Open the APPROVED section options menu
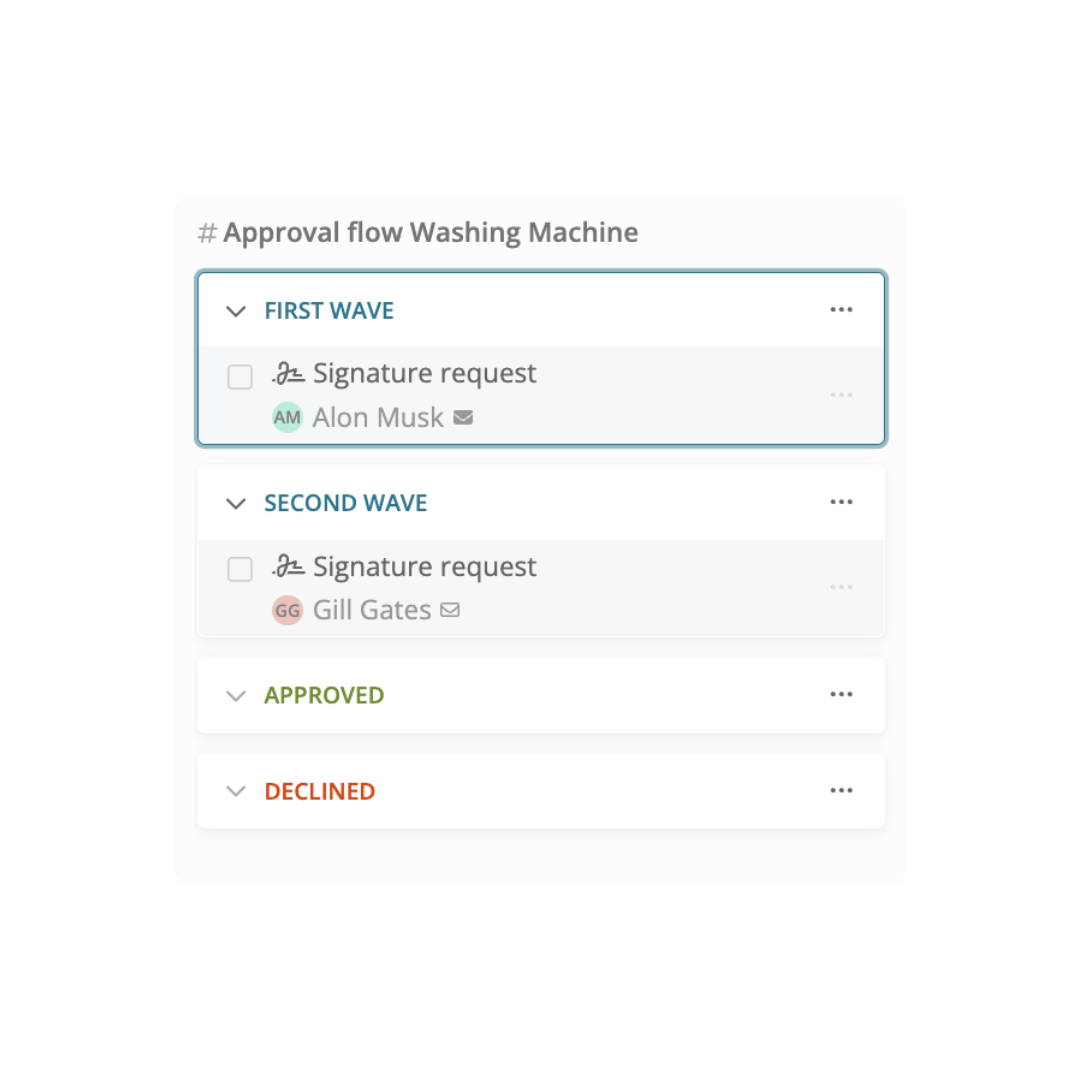Screen dimensions: 1080x1080 pyautogui.click(x=841, y=694)
